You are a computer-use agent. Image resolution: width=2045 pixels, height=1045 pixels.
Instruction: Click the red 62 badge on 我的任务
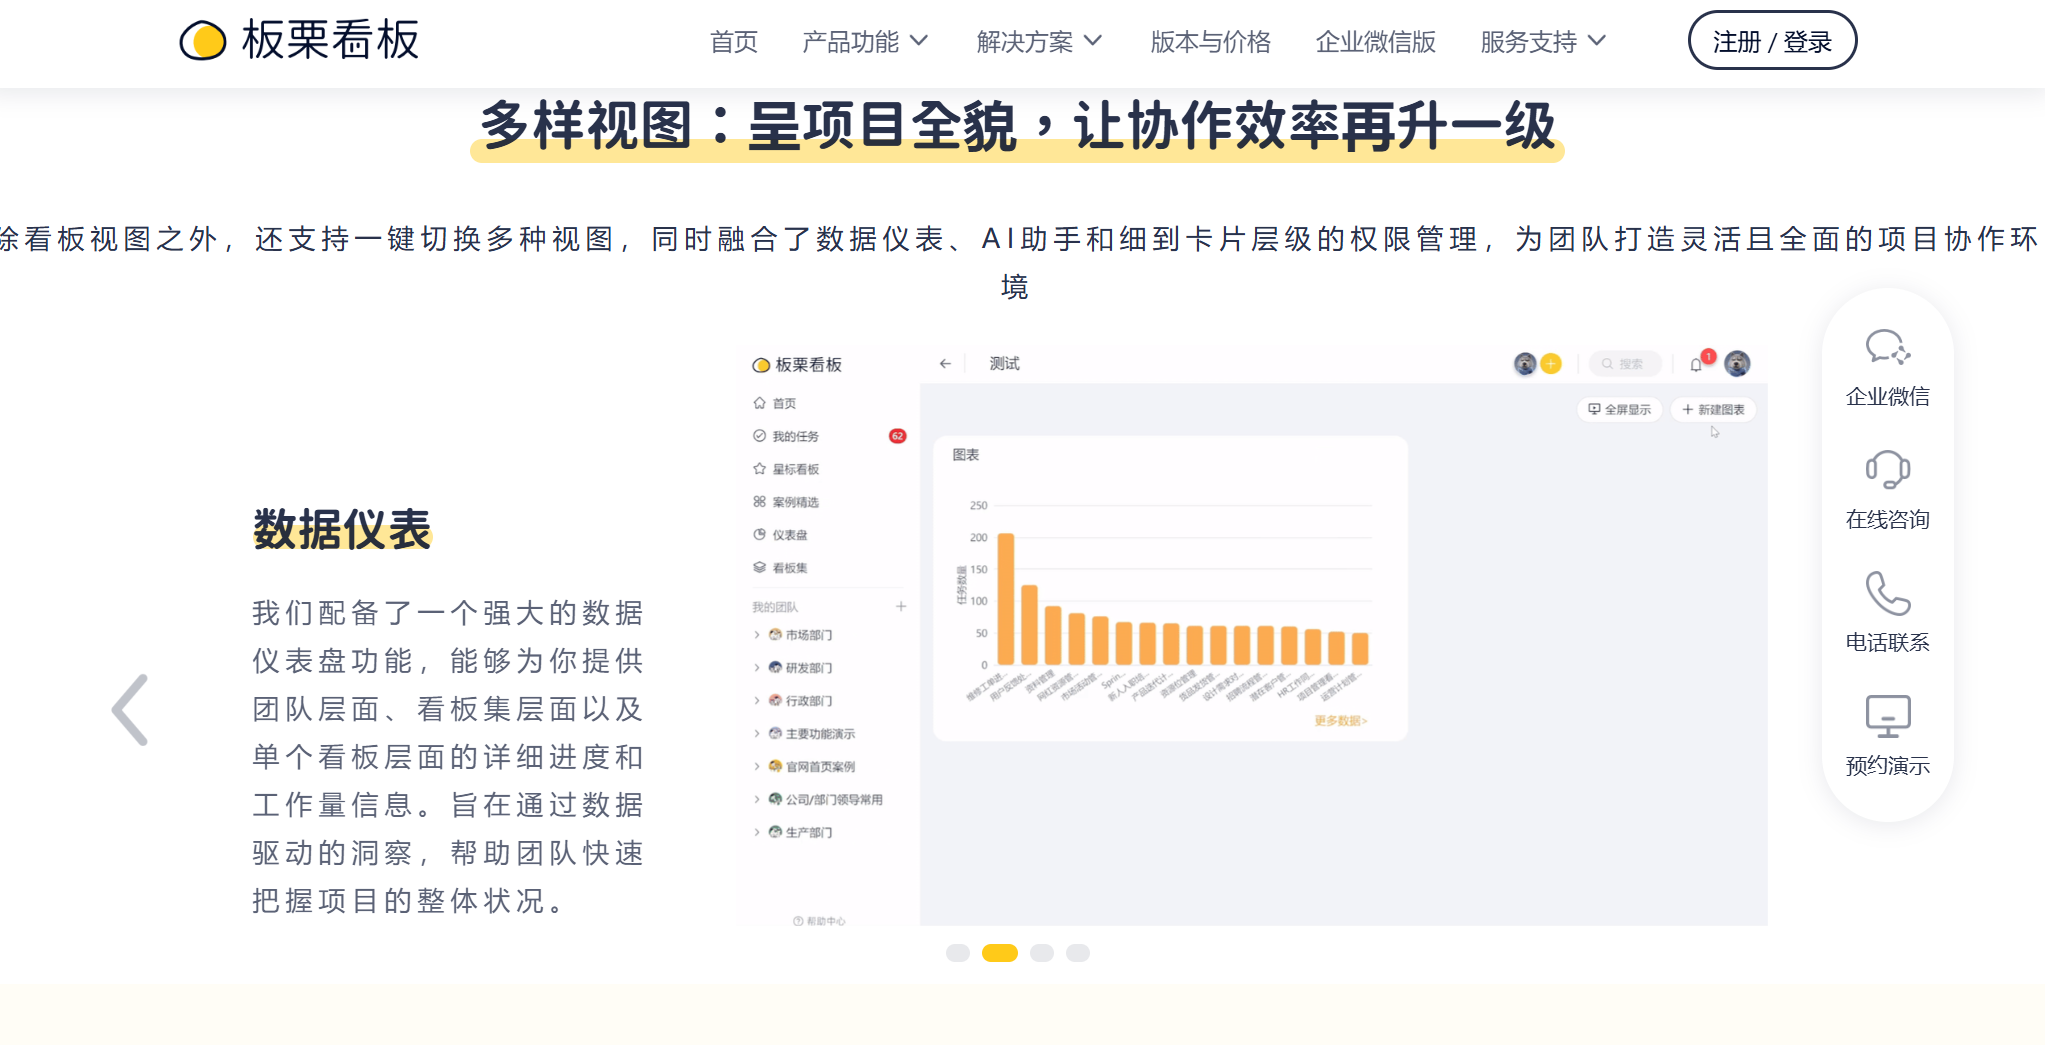pos(898,436)
